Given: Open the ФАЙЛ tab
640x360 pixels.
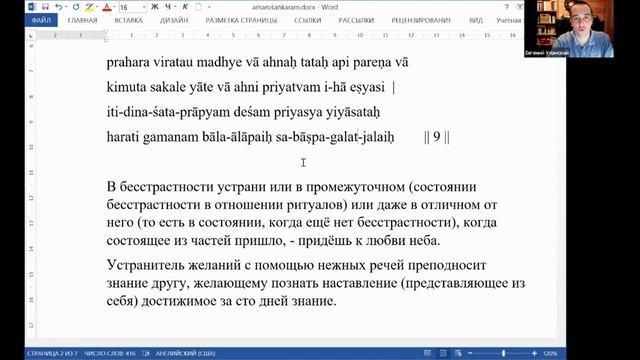Looking at the screenshot, I should click(x=41, y=20).
